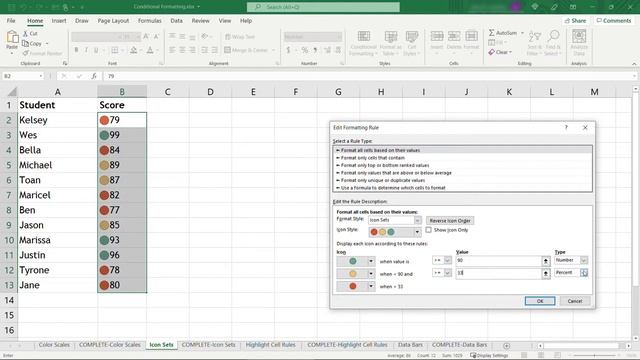Click the Format as Table icon
Viewport: 640px width, 360px height.
coord(391,37)
